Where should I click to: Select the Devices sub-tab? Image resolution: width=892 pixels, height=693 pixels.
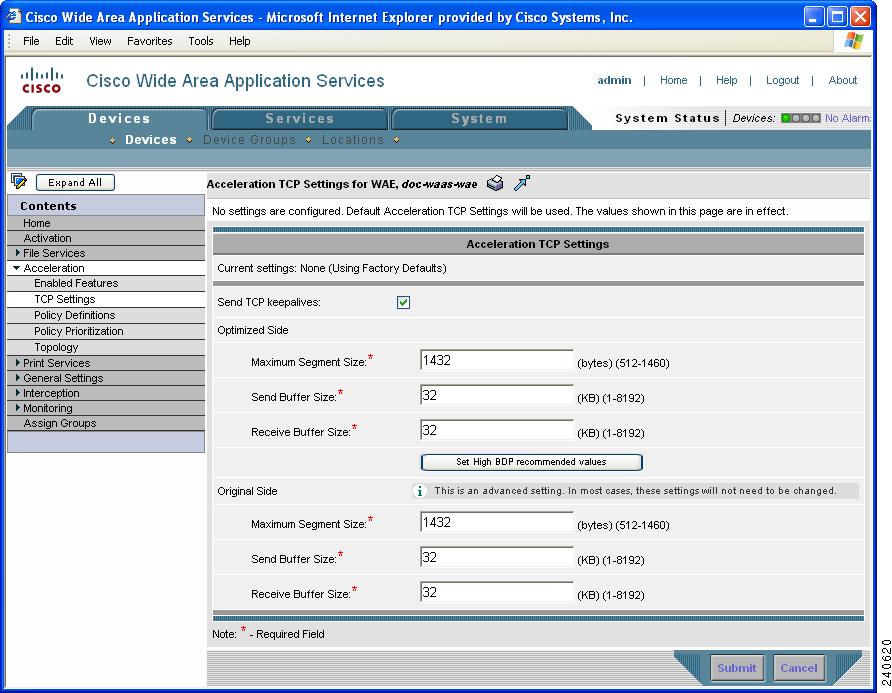click(x=151, y=140)
